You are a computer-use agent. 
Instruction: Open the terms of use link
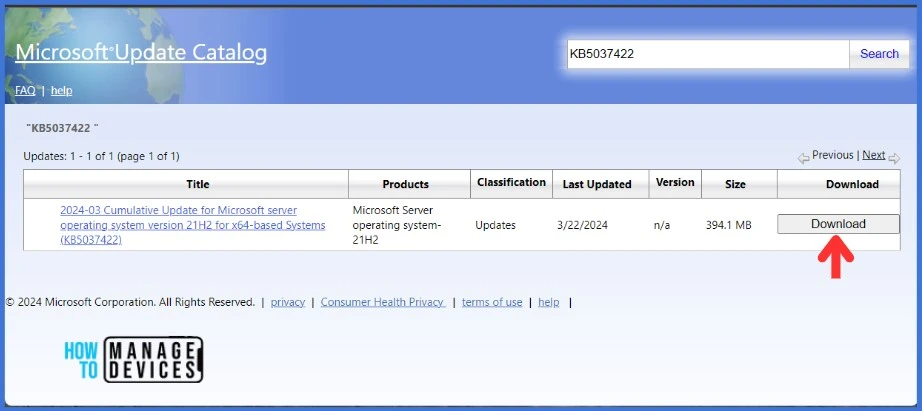point(492,302)
